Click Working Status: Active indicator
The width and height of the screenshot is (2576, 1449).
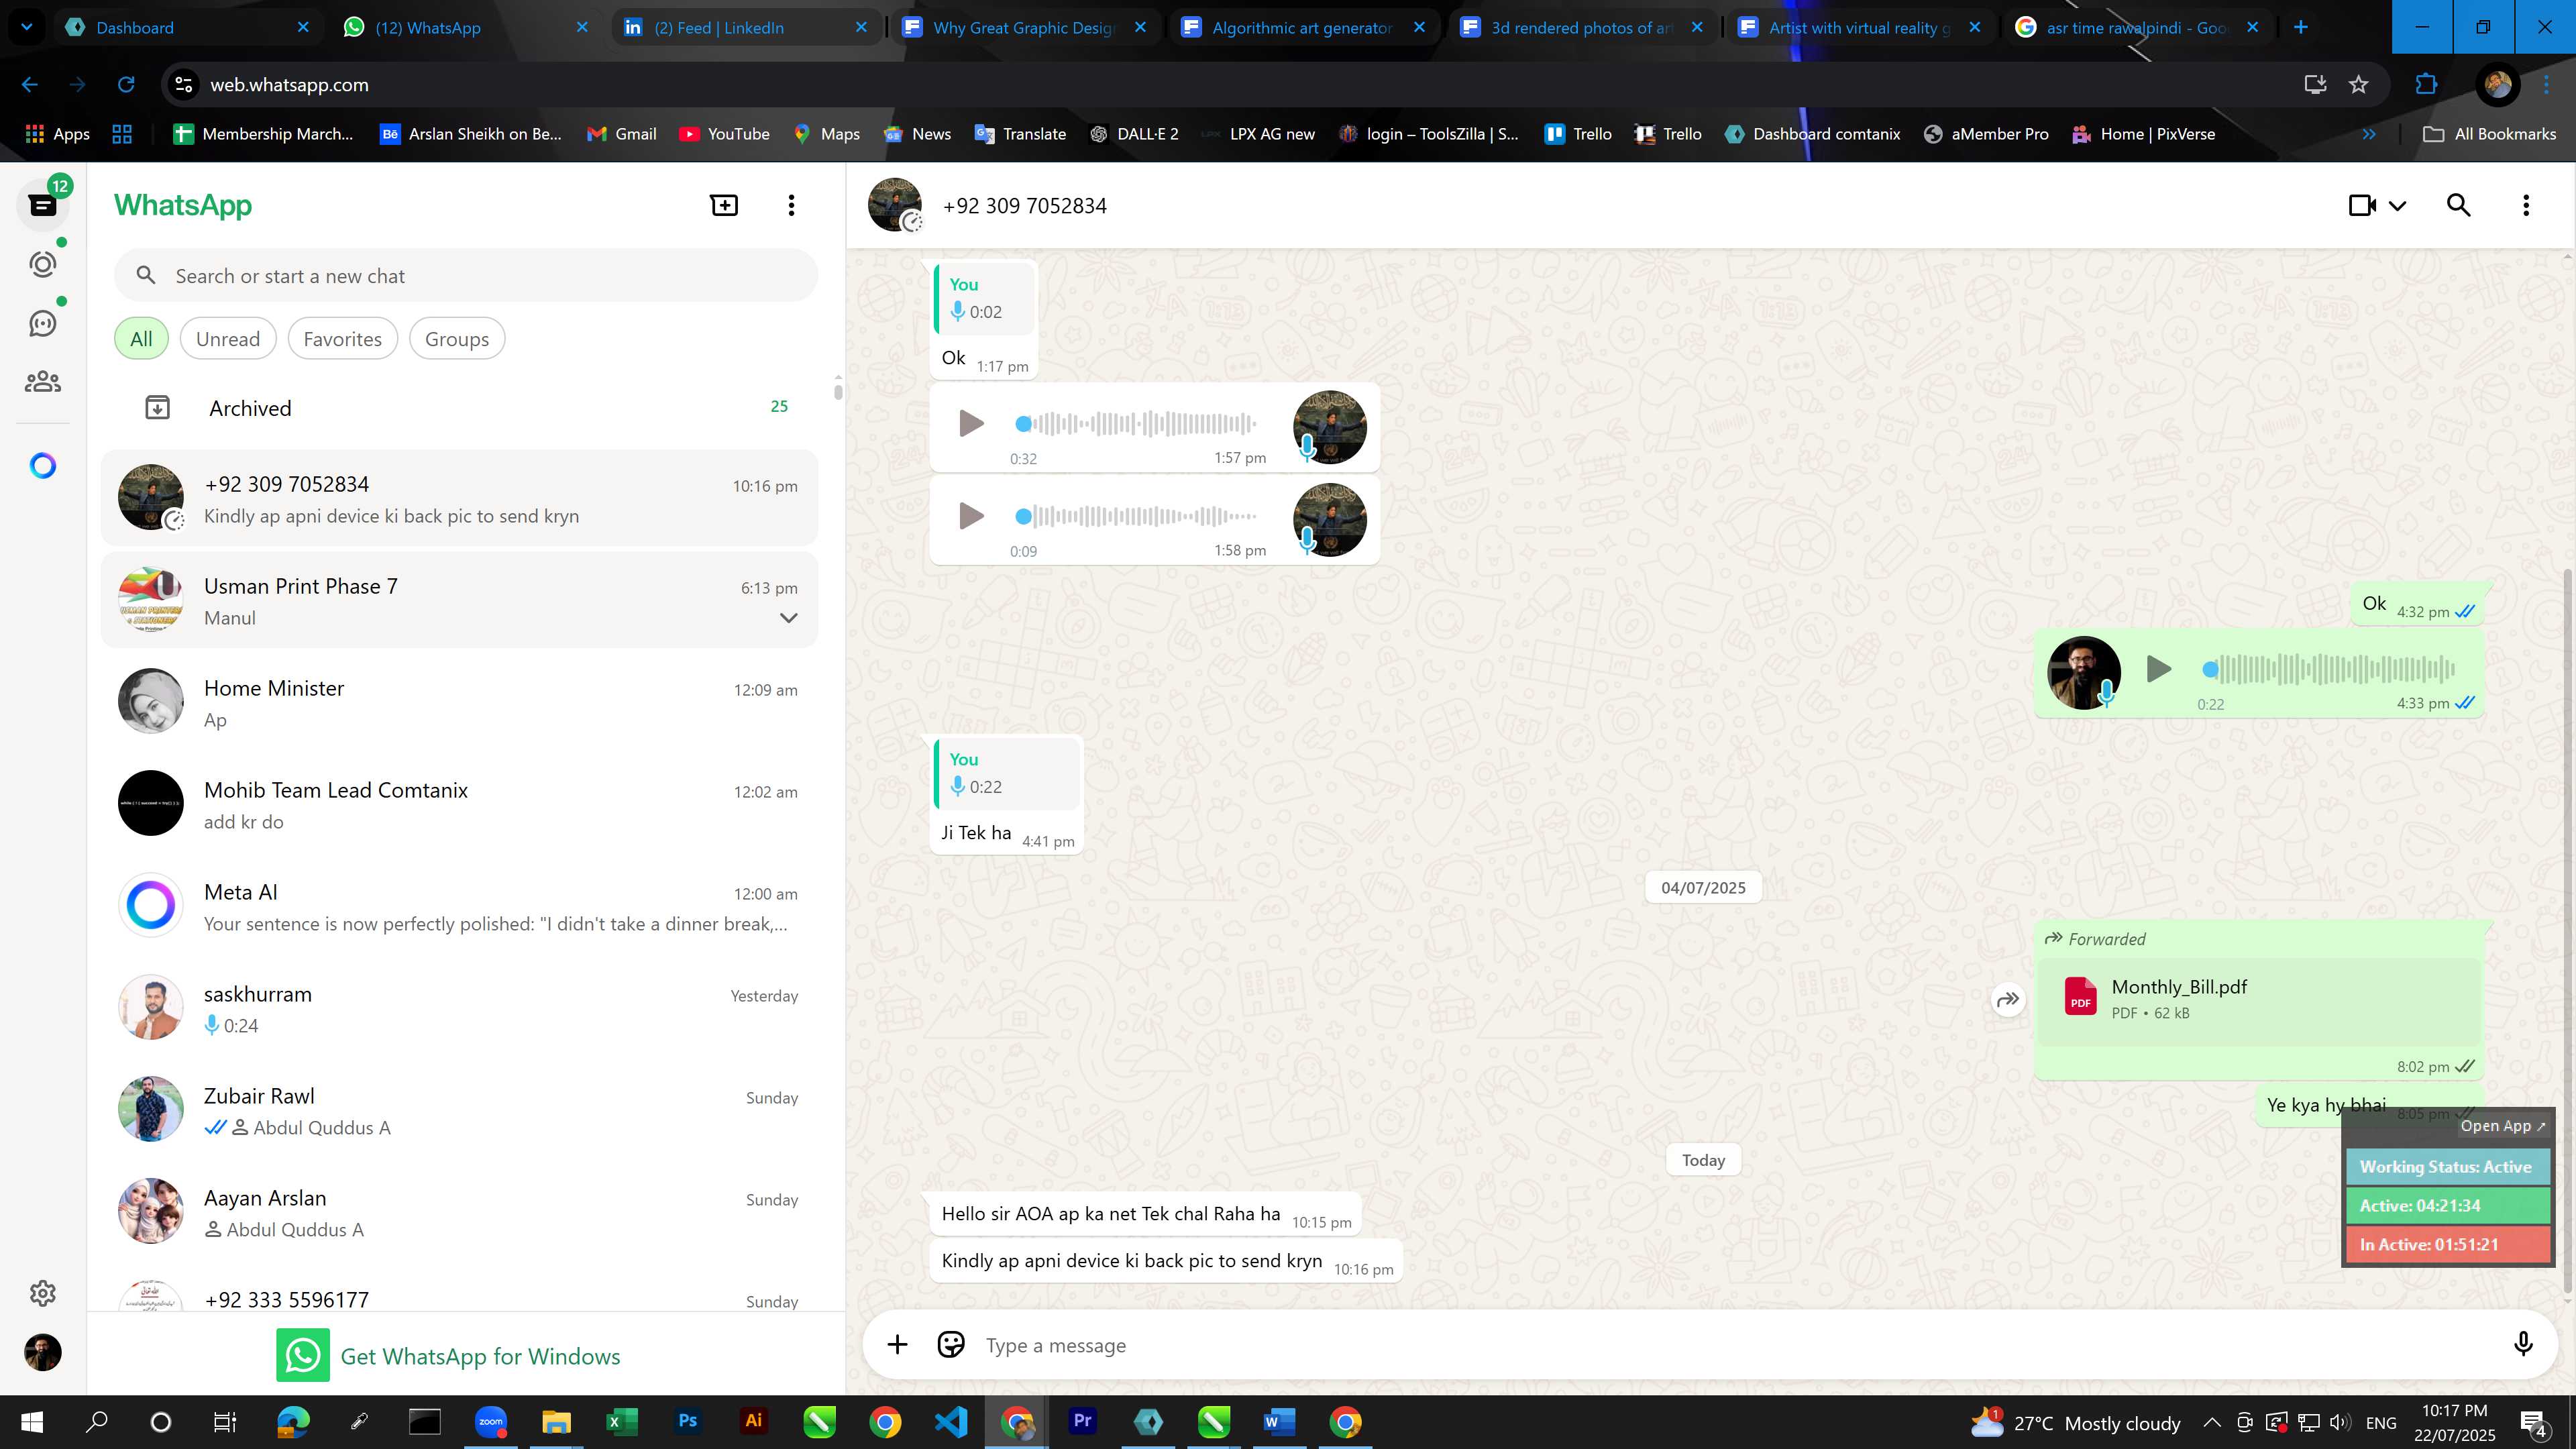(2447, 1167)
